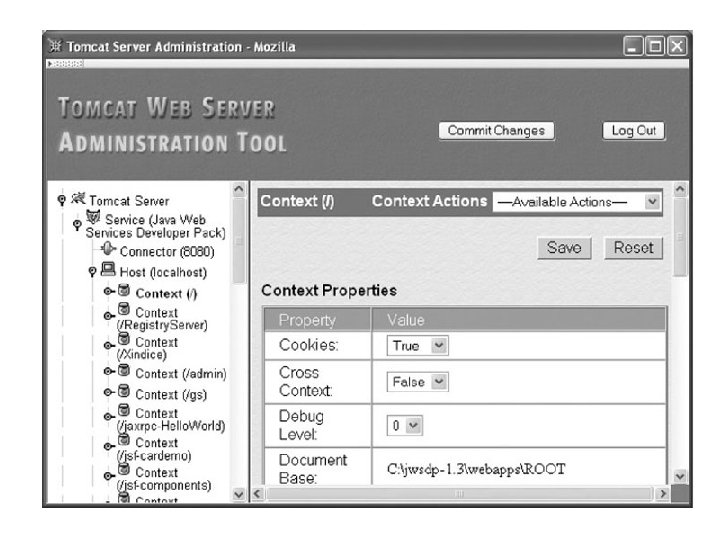Click tree panel scroll down arrow
Screen dimensions: 720x540
point(239,494)
